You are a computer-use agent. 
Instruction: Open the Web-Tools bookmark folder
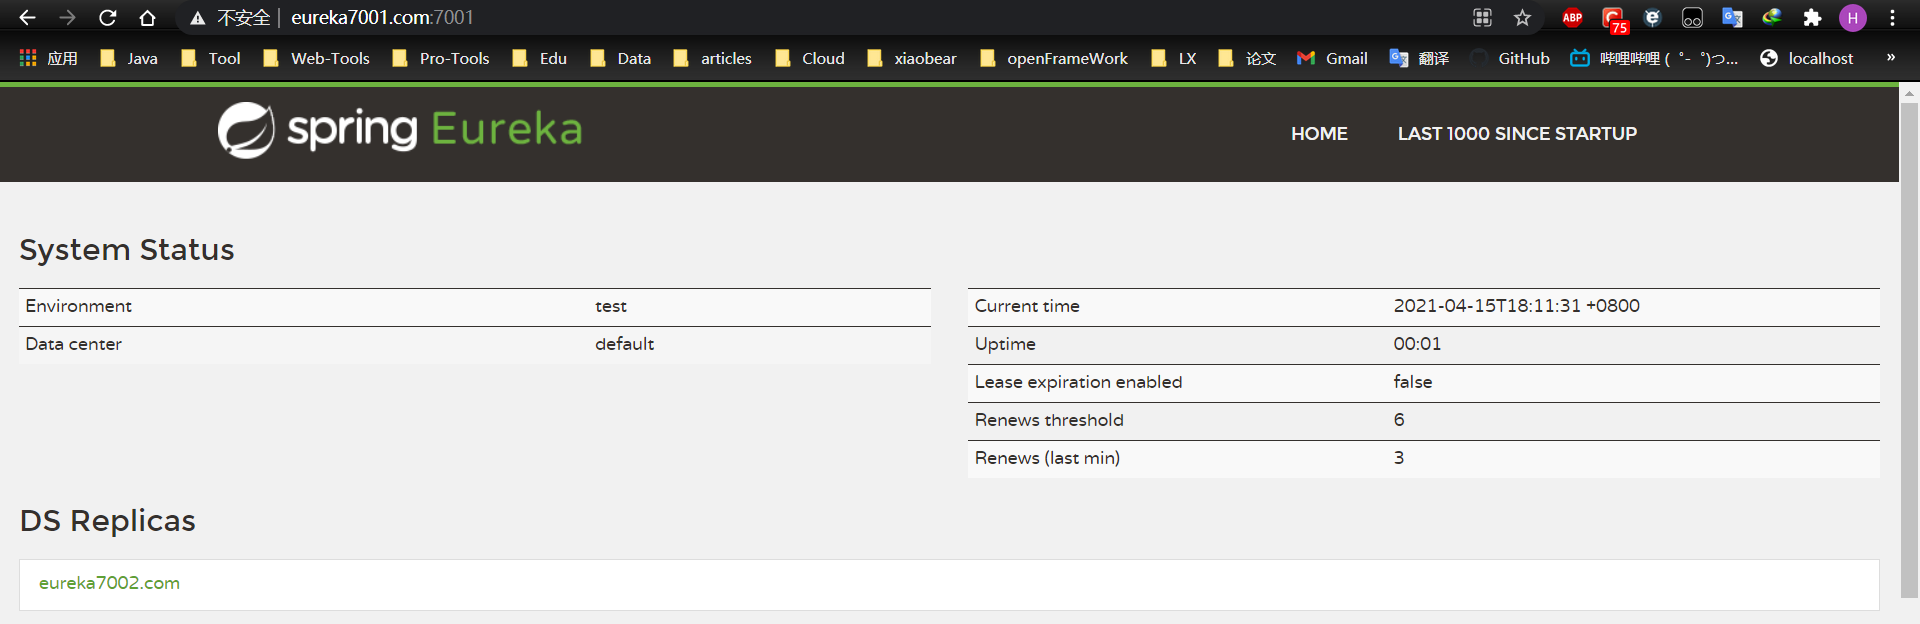tap(317, 58)
